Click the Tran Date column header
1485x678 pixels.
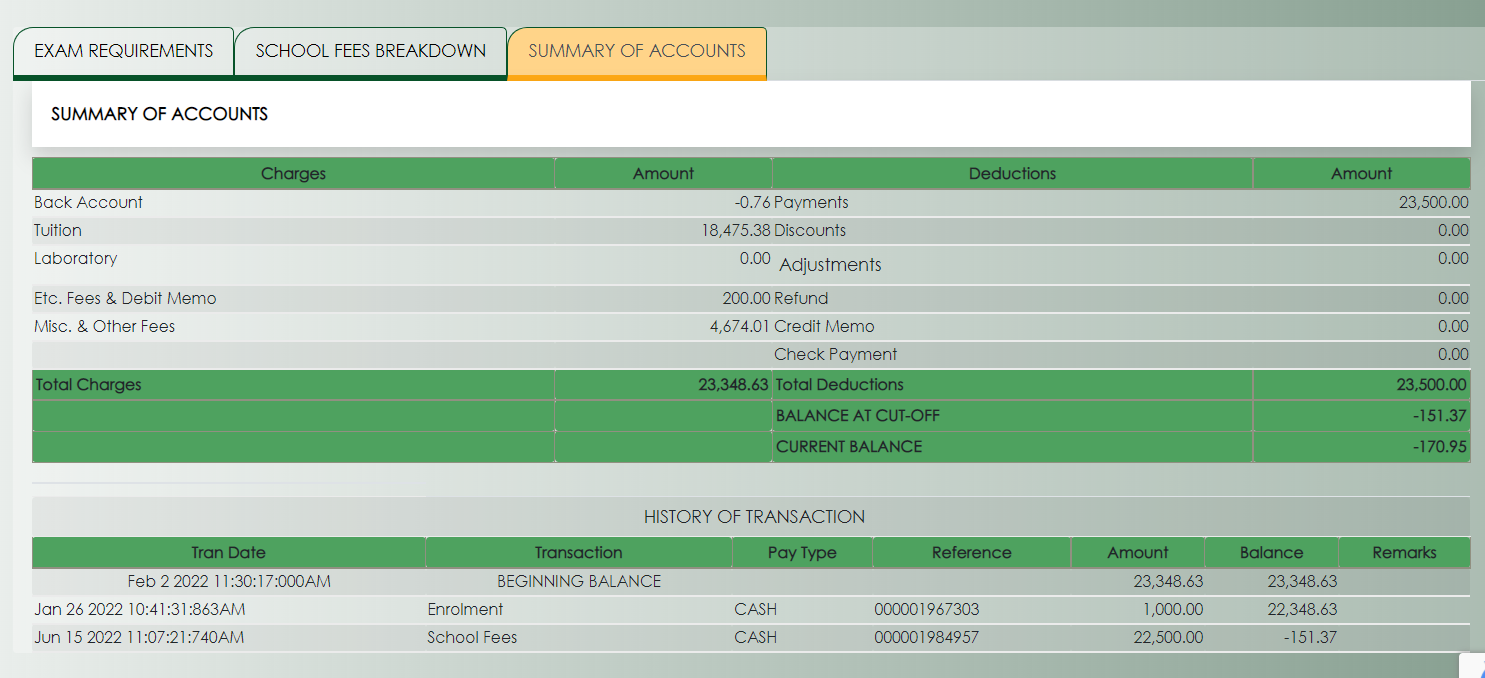coord(228,552)
